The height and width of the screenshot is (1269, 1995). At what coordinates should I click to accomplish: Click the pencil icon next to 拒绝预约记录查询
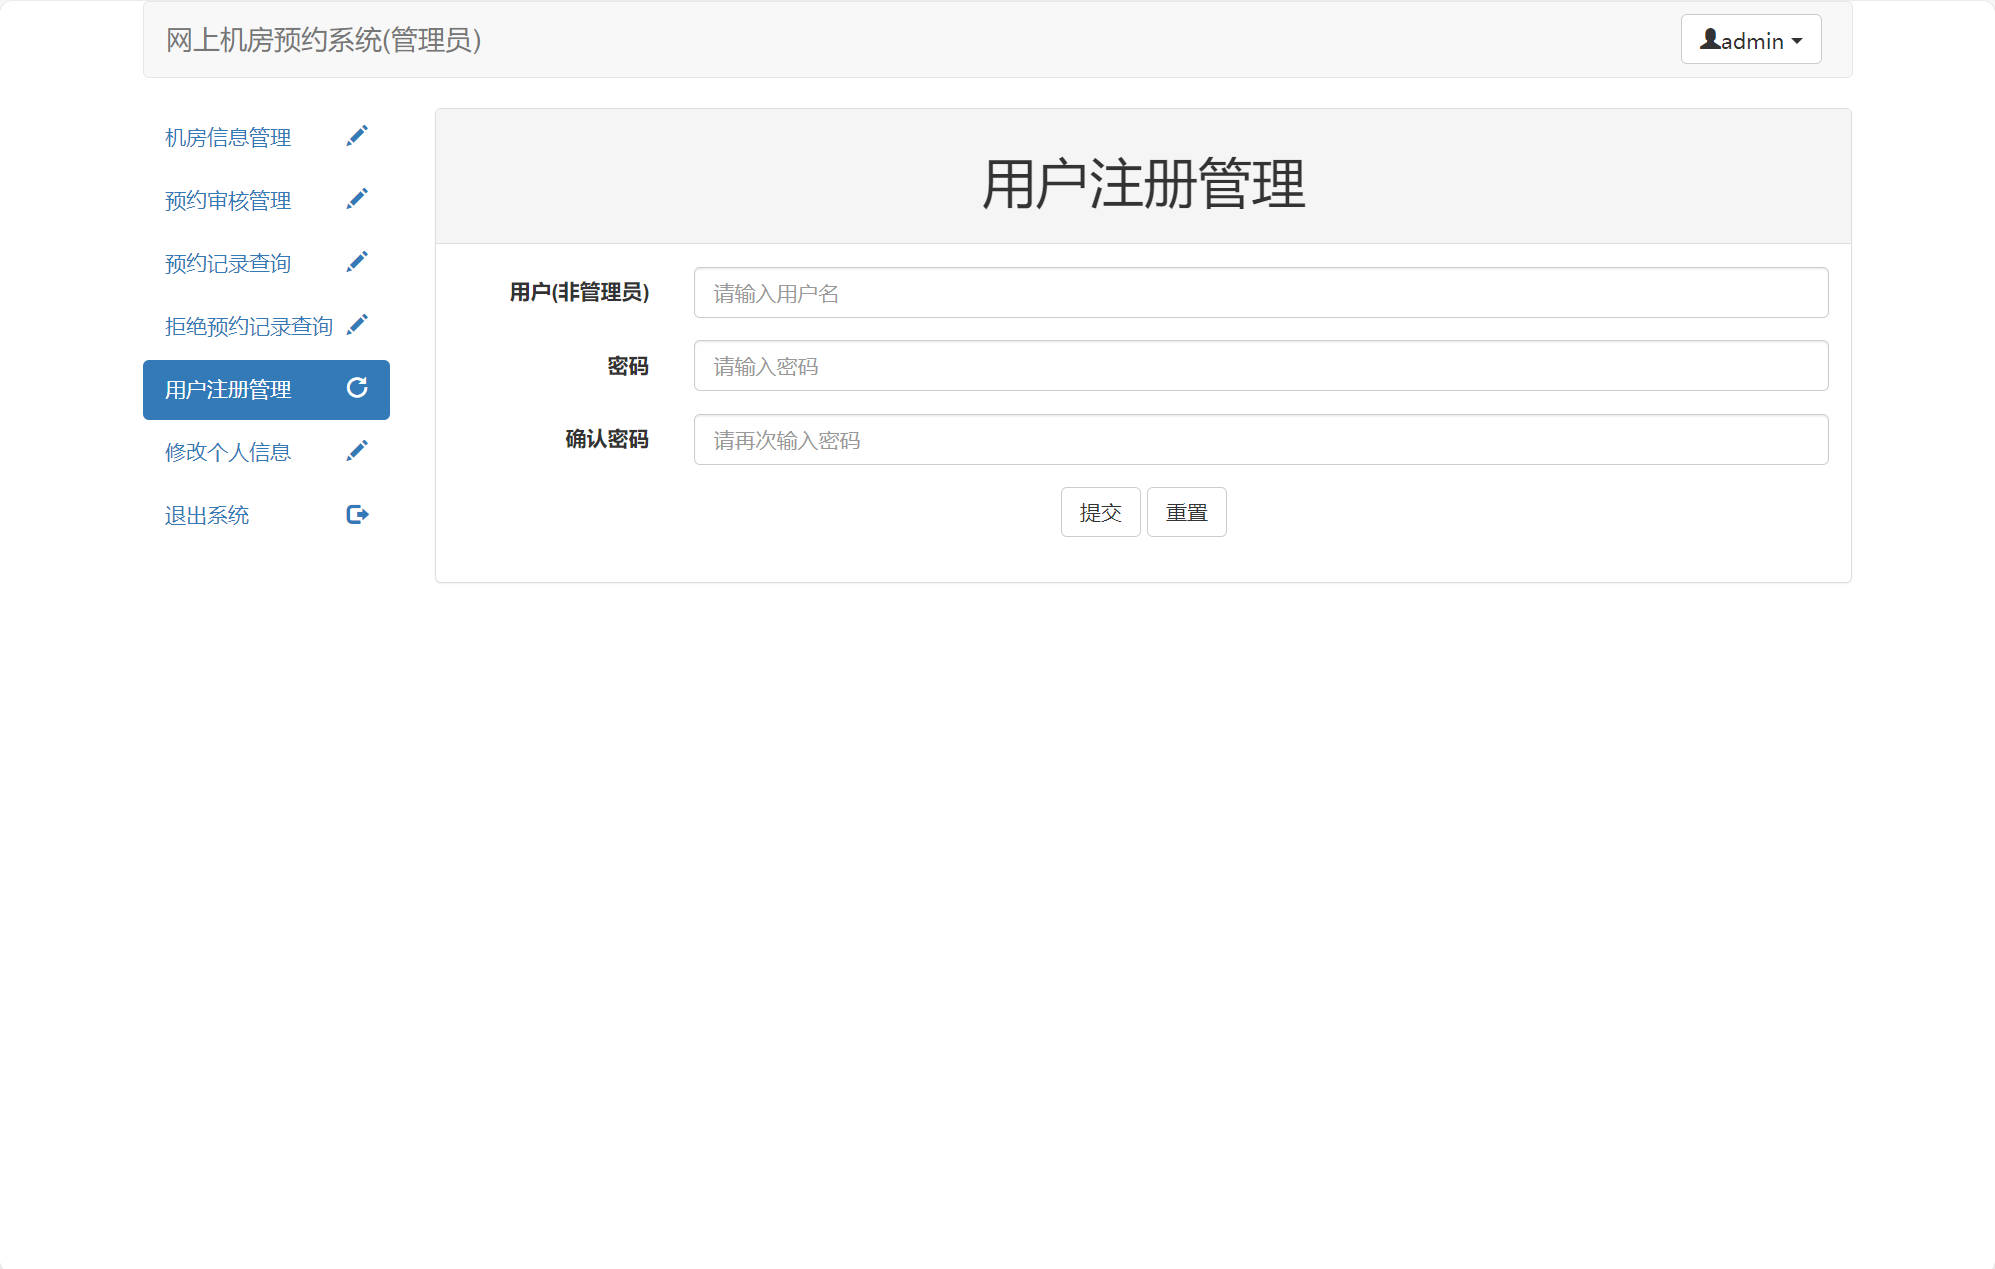pos(357,324)
